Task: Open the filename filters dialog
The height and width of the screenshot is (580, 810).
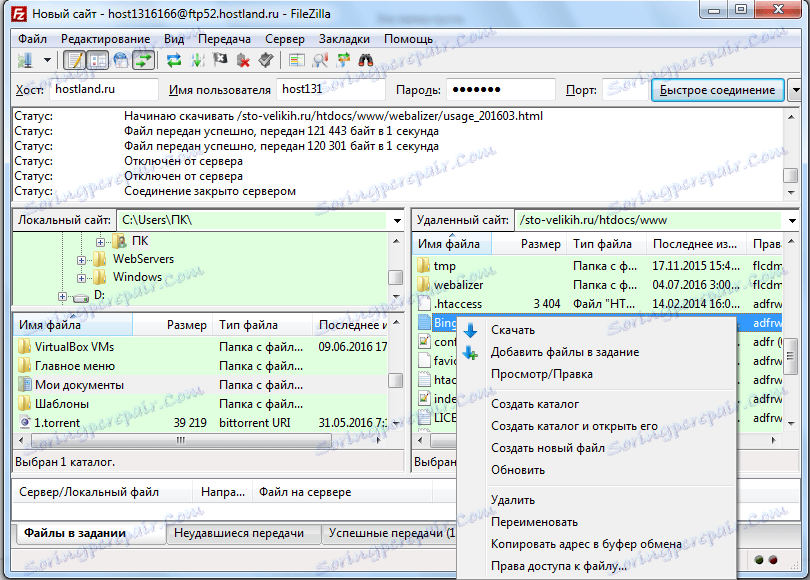Action: coord(297,60)
